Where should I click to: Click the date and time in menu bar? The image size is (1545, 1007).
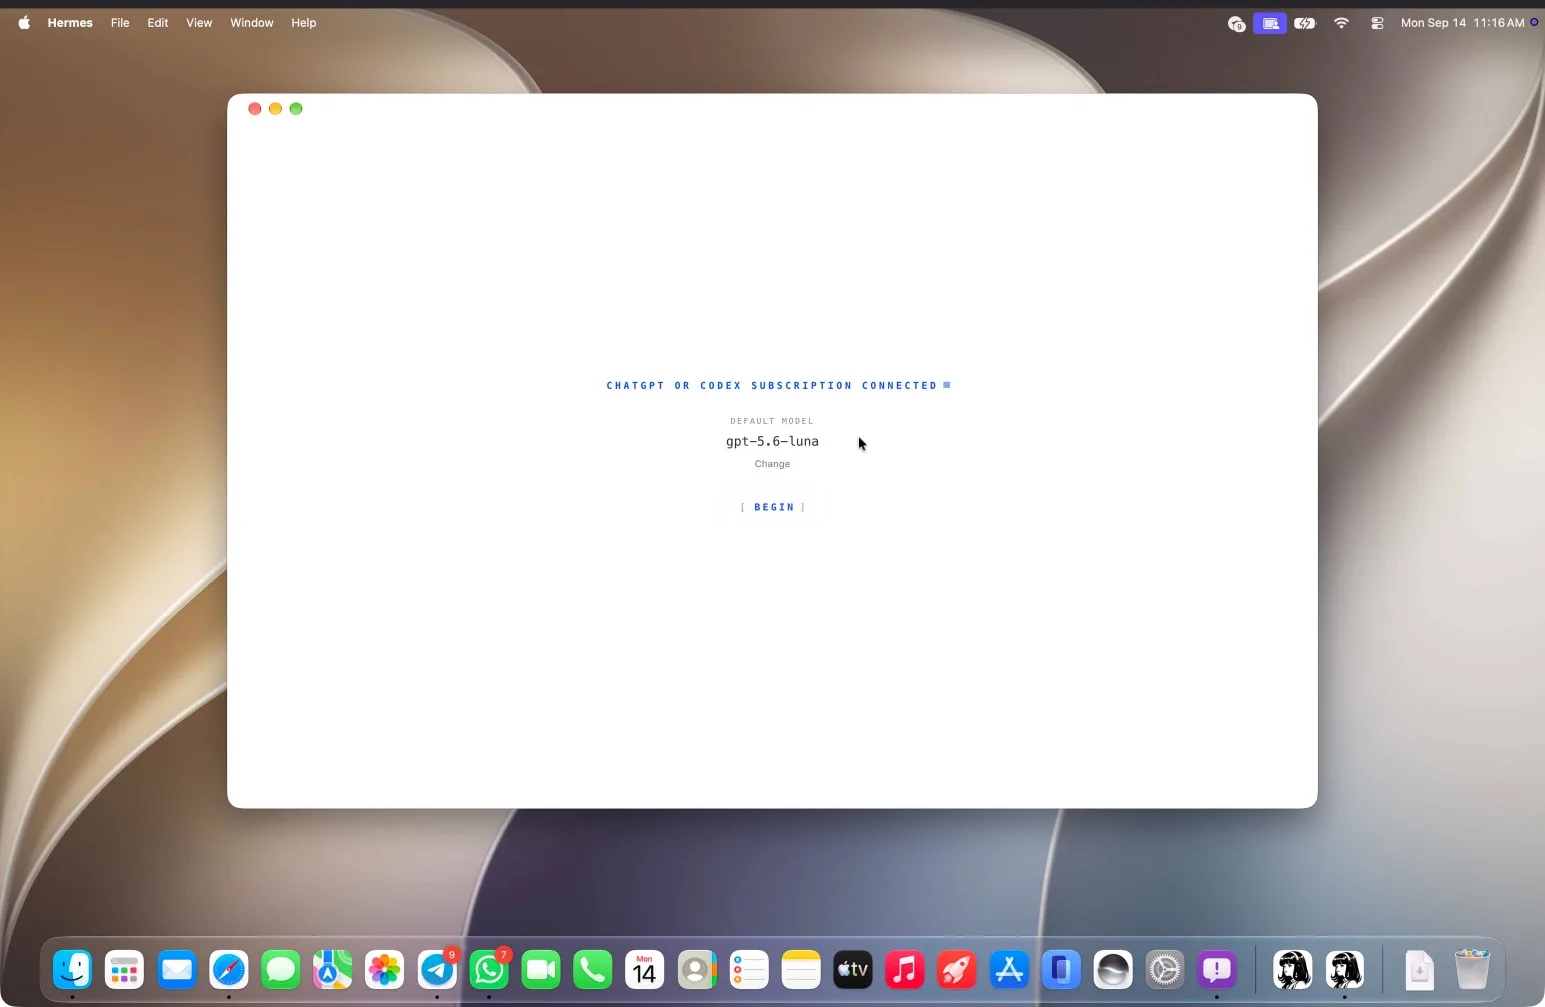click(1462, 23)
